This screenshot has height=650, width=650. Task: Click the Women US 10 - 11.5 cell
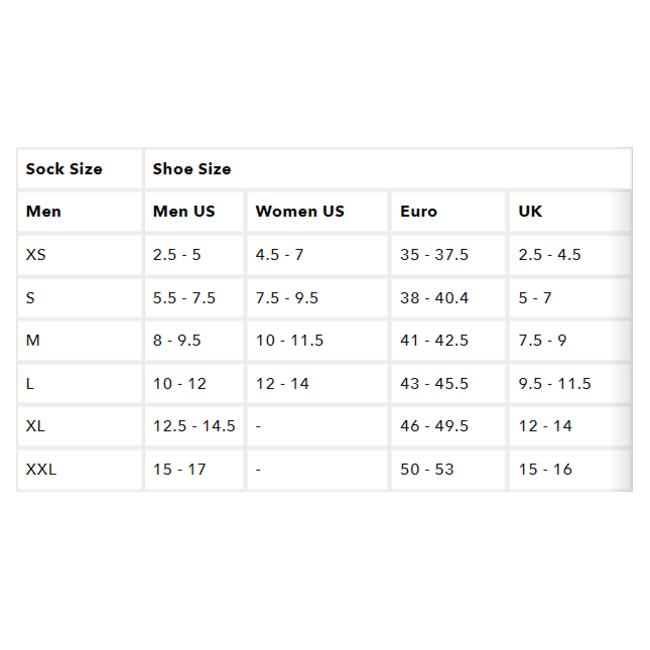[x=289, y=341]
